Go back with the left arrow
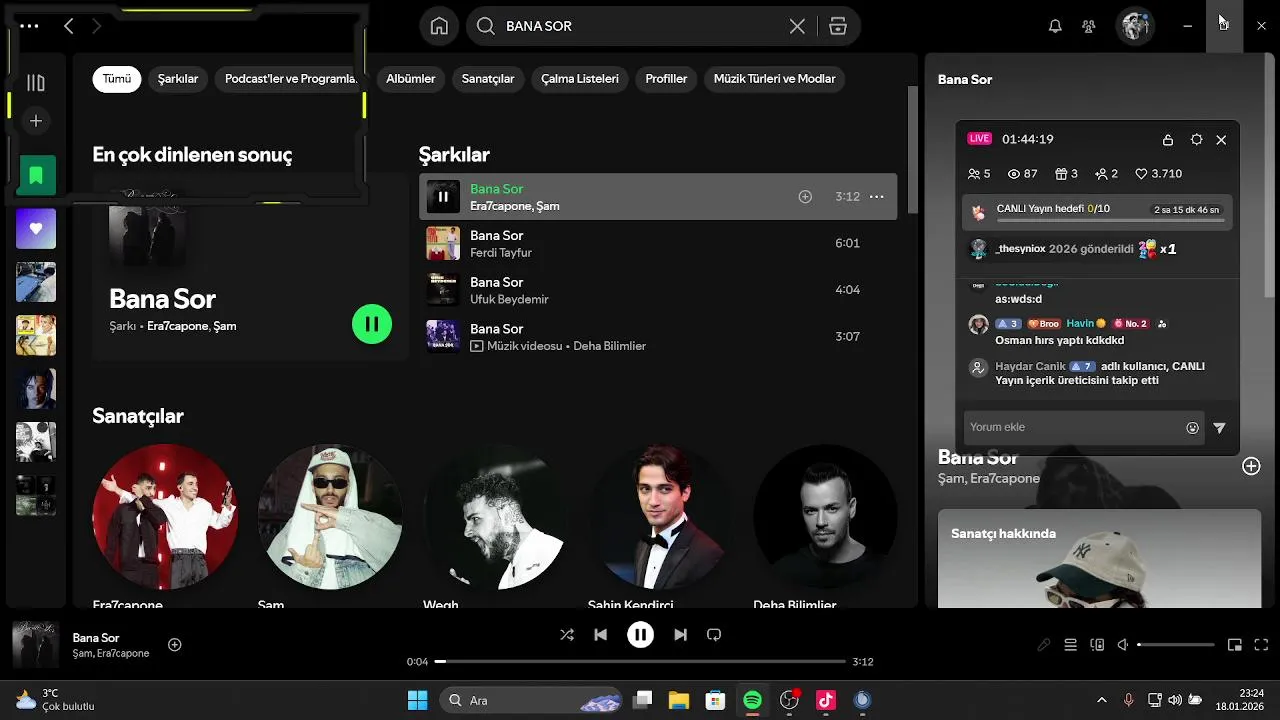The image size is (1280, 720). [68, 26]
